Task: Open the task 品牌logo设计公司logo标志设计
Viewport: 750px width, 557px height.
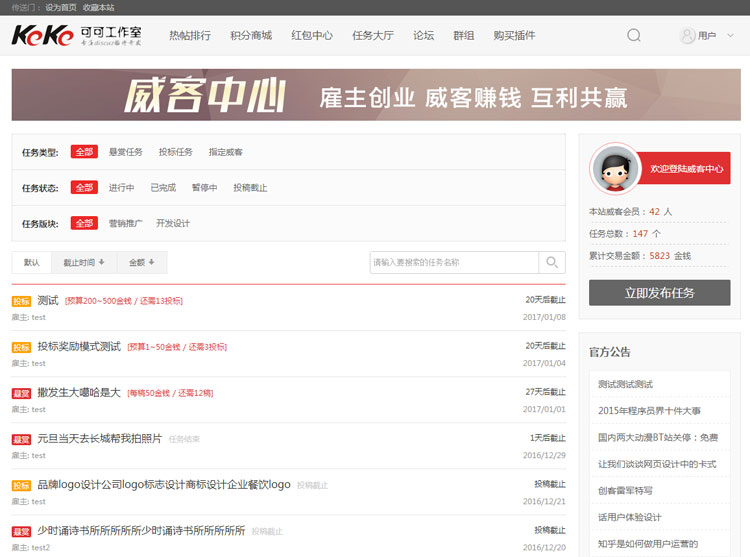Action: 164,484
